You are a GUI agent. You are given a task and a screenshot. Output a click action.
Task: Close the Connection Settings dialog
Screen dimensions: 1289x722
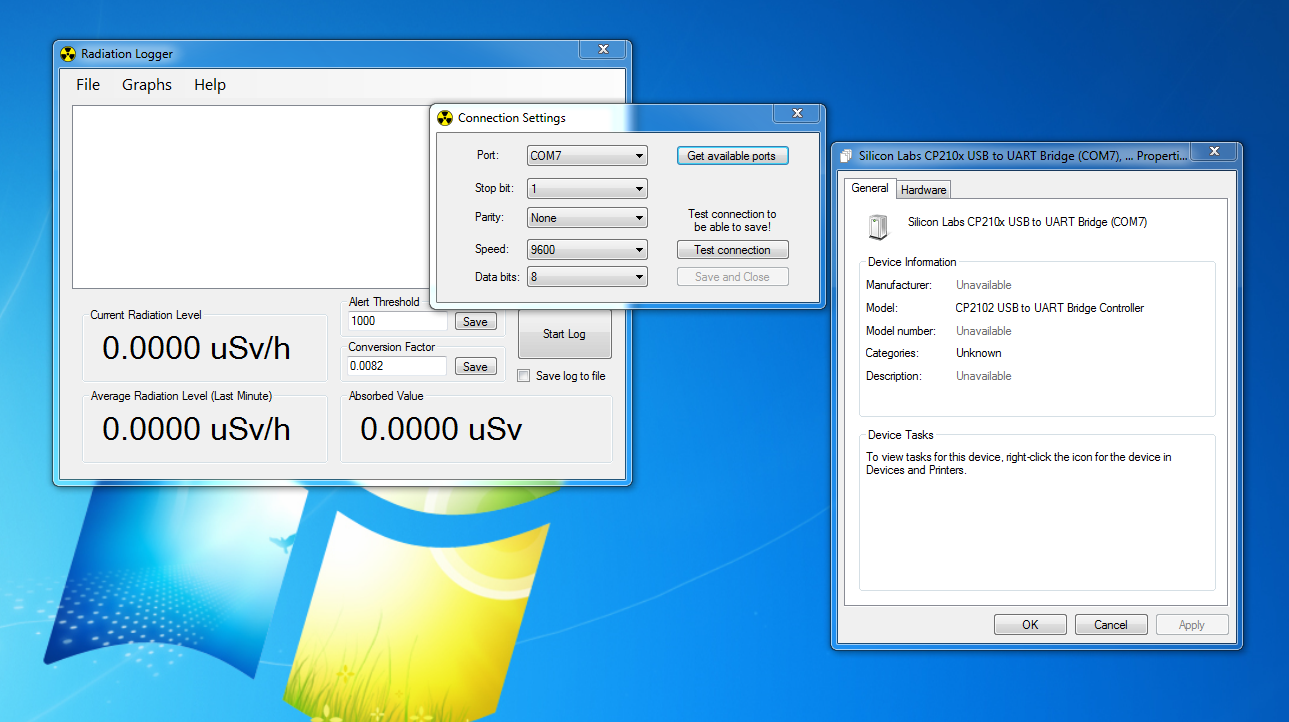click(x=797, y=113)
